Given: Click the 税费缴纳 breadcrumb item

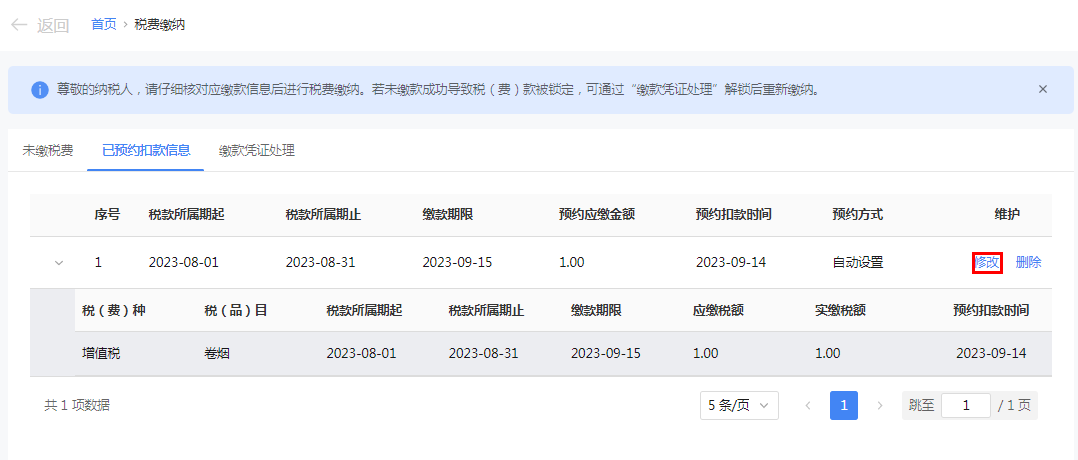Looking at the screenshot, I should 159,25.
